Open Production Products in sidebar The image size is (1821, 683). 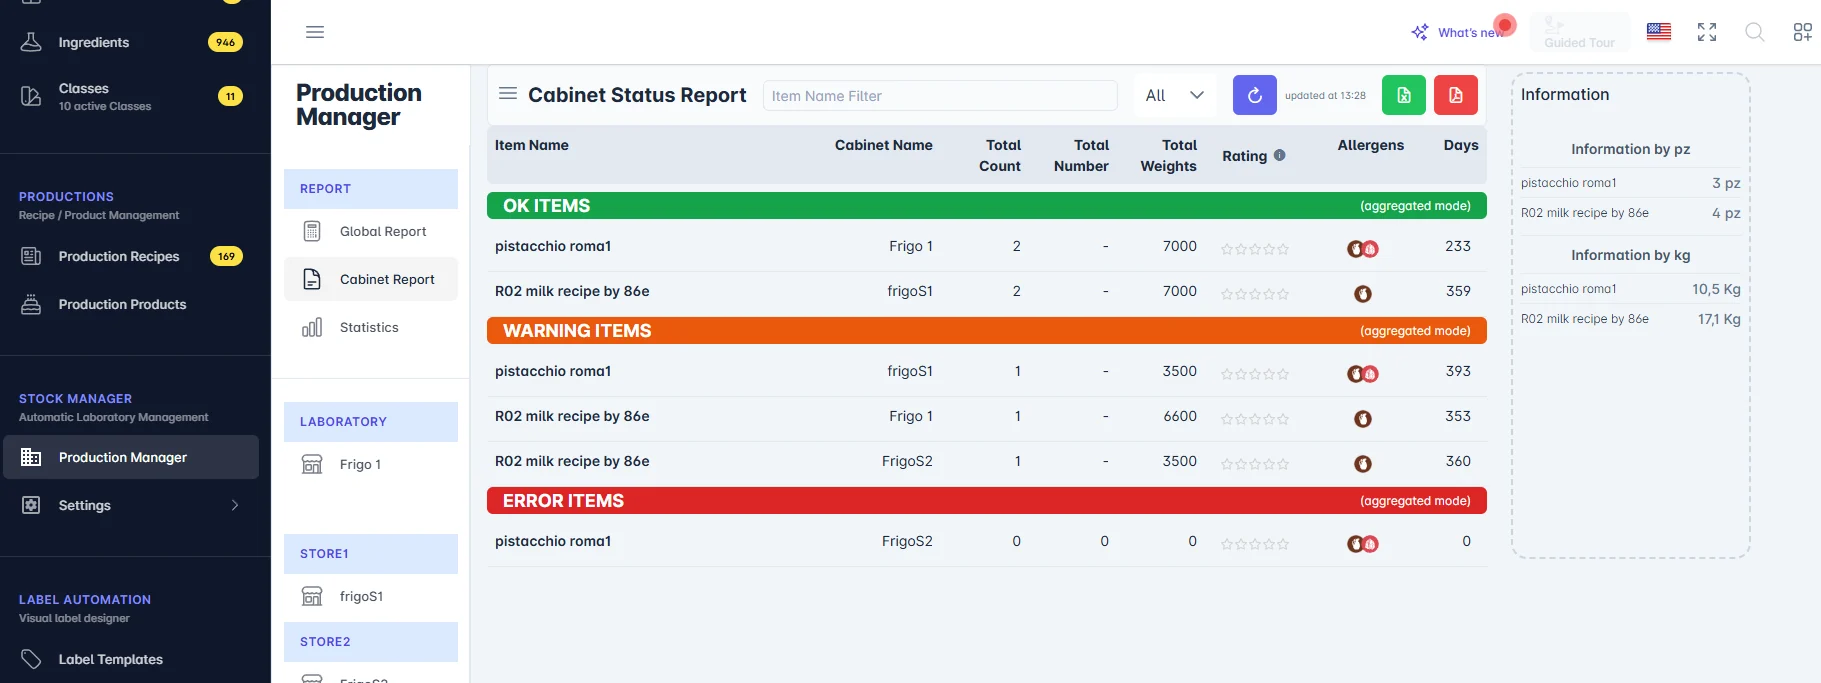[x=131, y=304]
